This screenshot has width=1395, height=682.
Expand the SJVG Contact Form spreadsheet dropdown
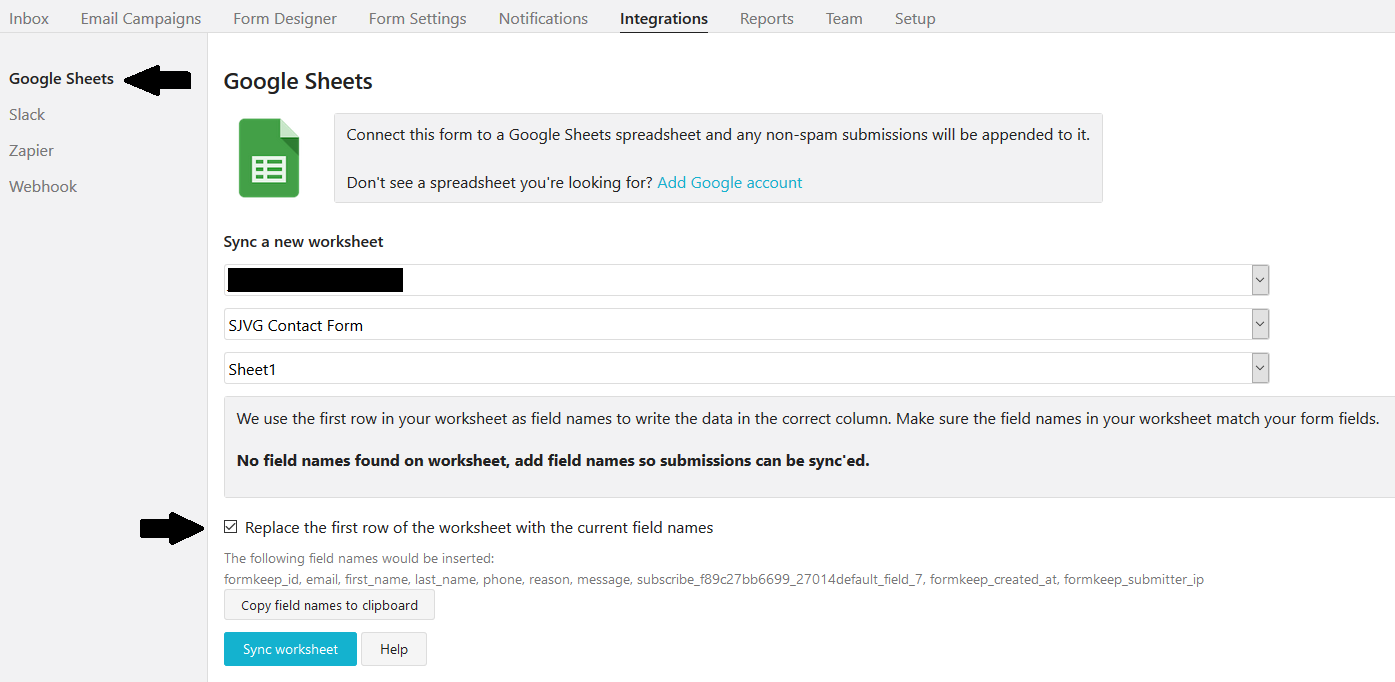(746, 324)
